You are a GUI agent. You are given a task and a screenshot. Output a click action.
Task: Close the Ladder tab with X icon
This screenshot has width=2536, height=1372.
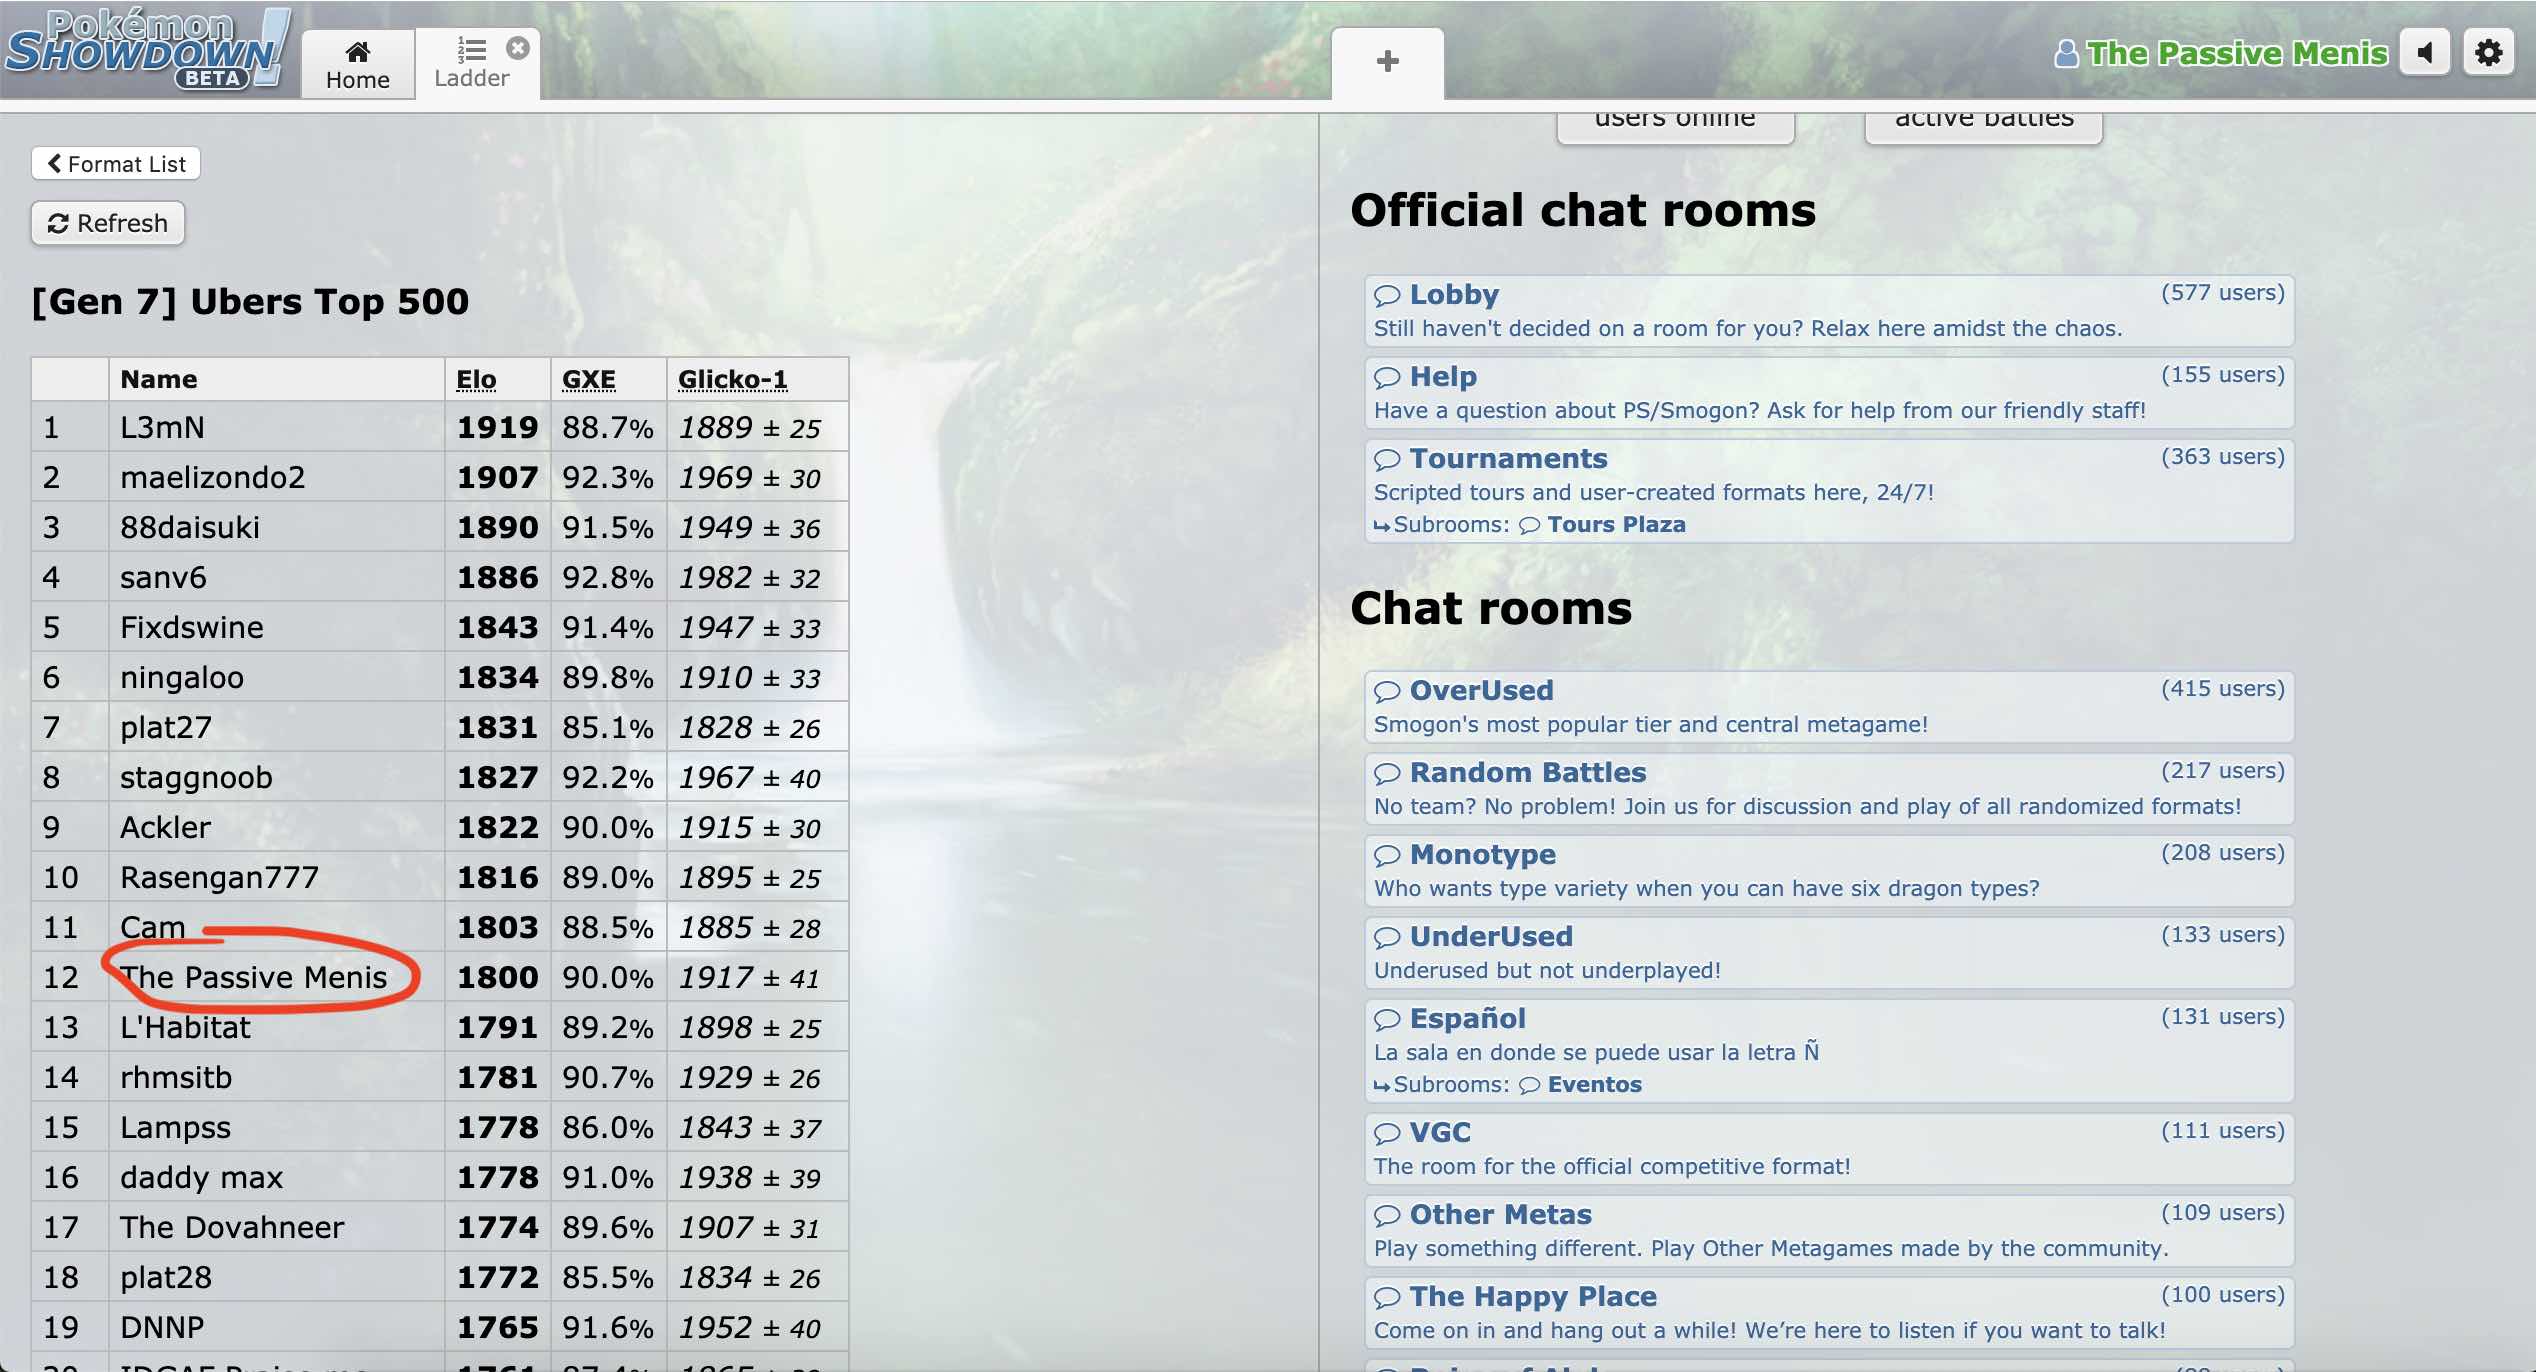point(517,47)
